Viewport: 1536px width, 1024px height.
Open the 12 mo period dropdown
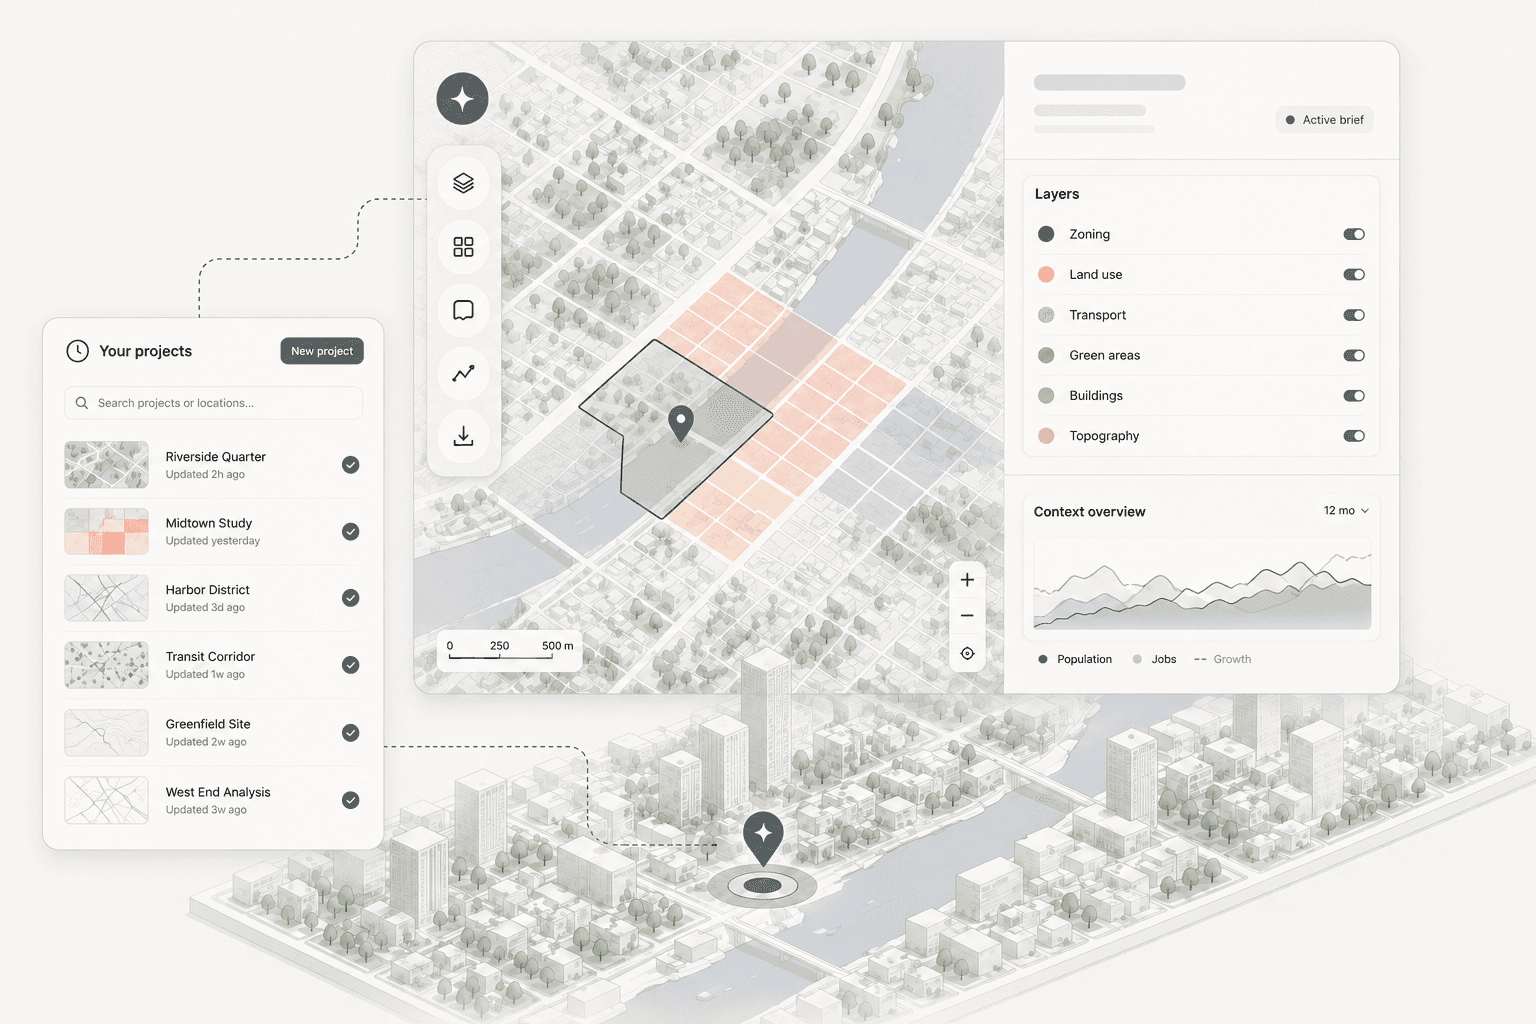(1346, 511)
